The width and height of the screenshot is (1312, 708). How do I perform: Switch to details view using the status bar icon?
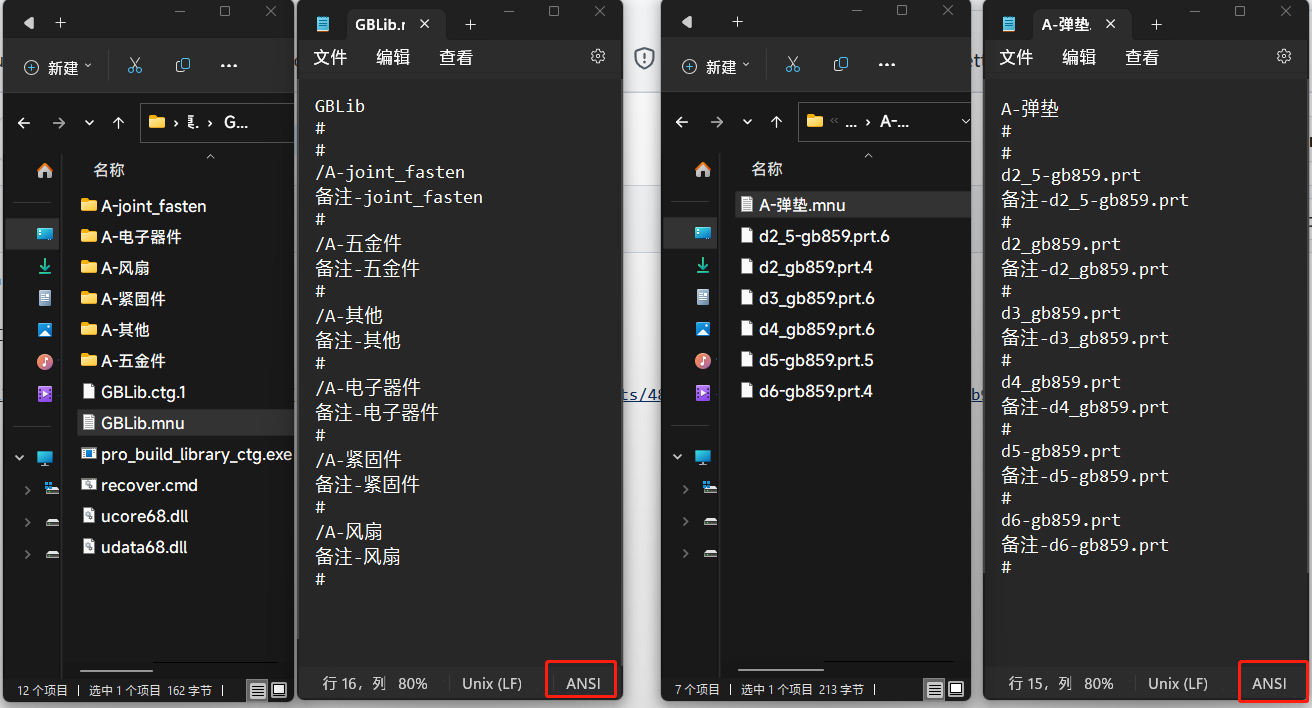[256, 689]
